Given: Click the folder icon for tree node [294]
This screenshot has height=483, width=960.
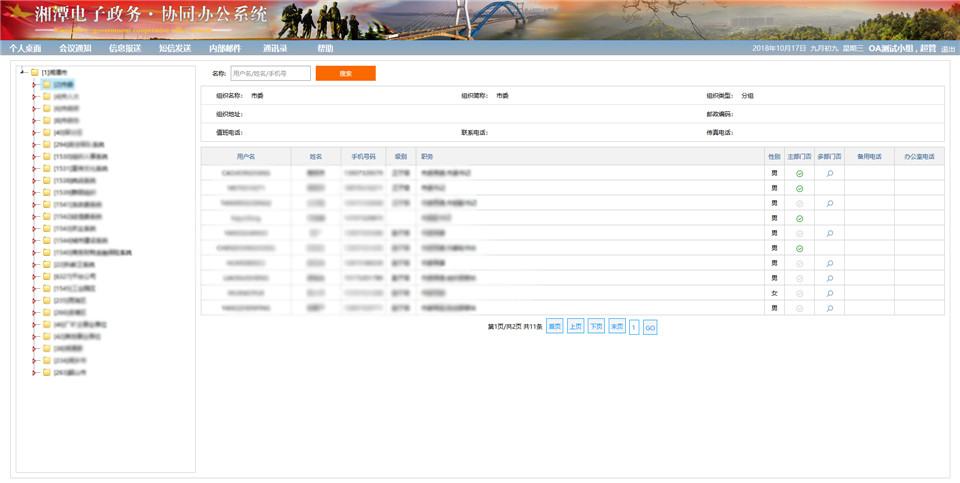Looking at the screenshot, I should pos(46,144).
